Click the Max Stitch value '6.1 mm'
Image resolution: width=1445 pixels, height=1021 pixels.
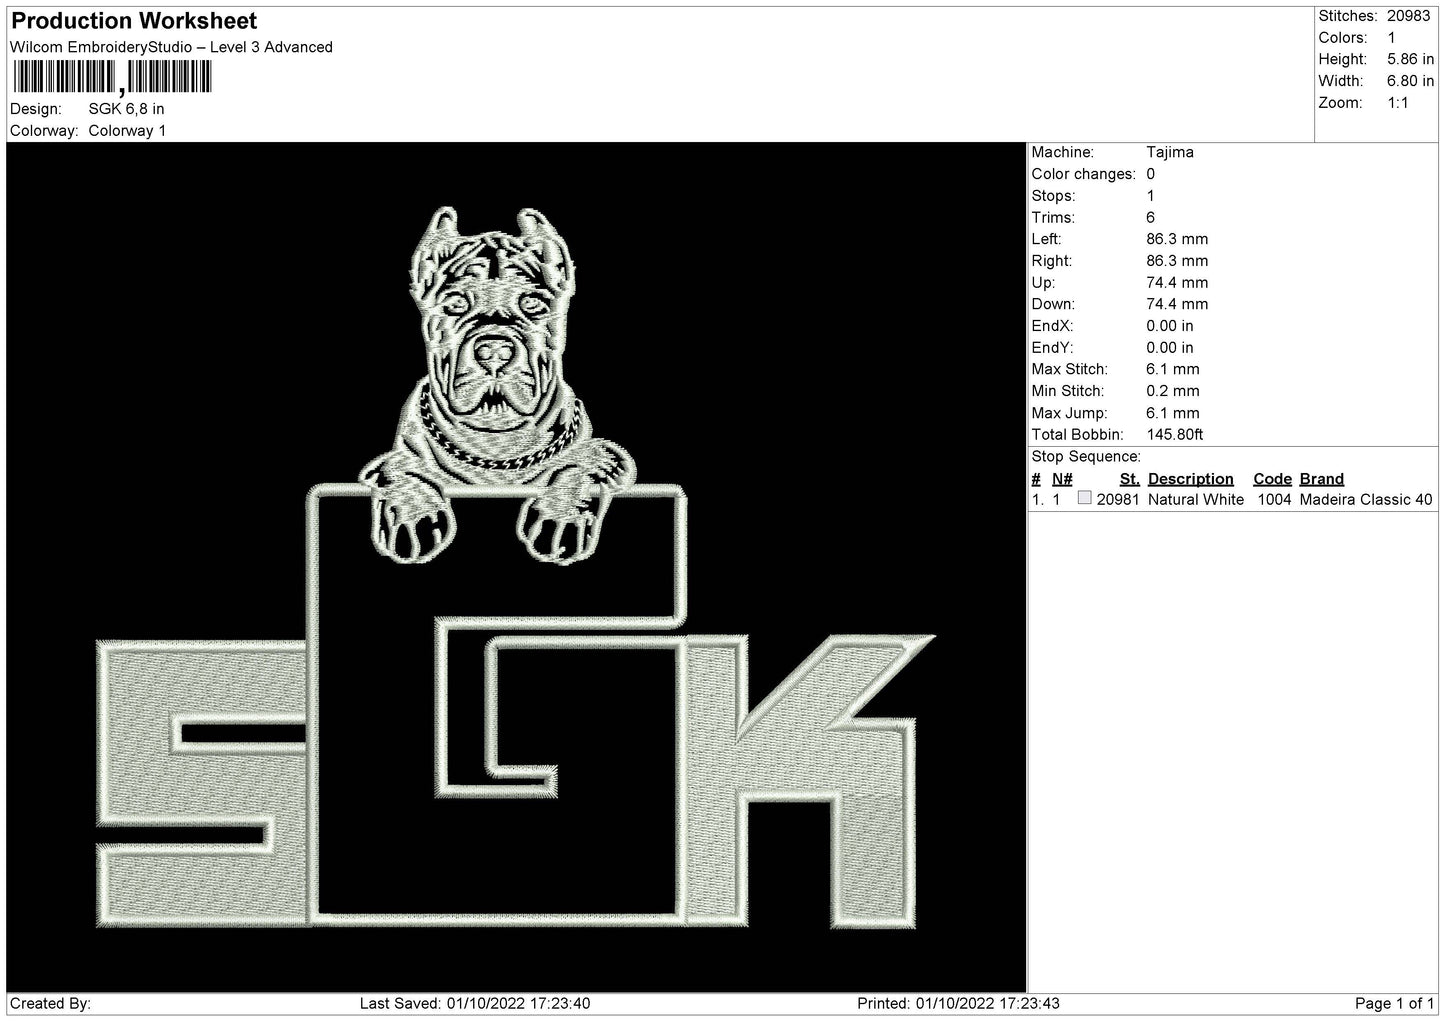(x=1173, y=369)
